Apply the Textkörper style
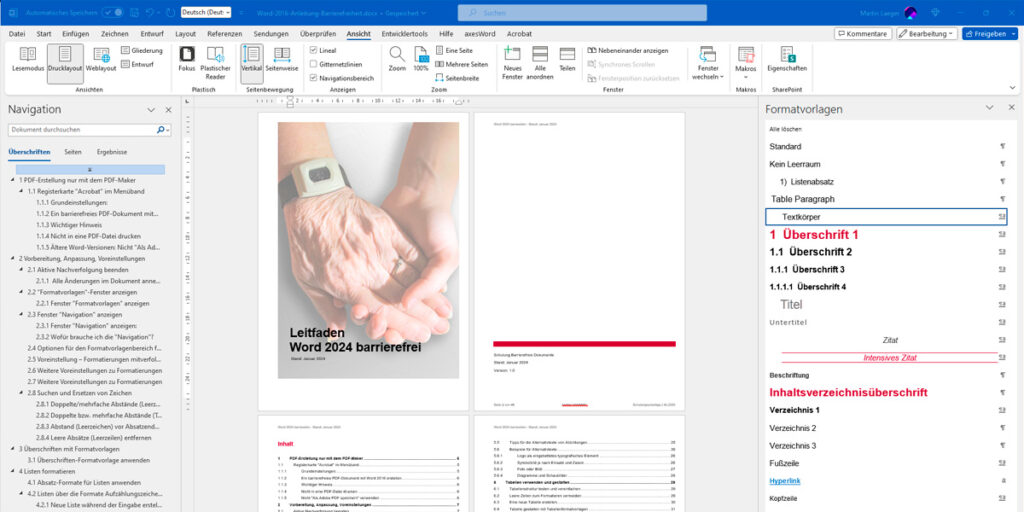Image resolution: width=1024 pixels, height=512 pixels. click(x=886, y=217)
